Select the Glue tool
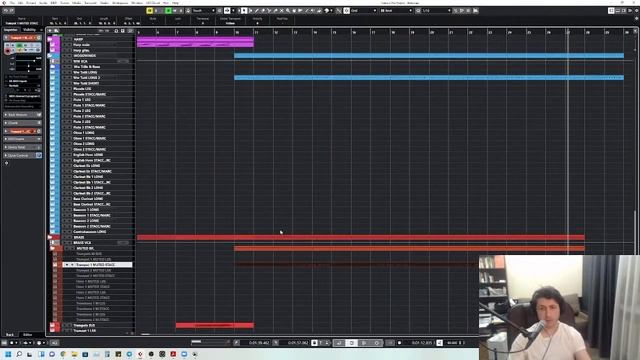The image size is (640, 360). pos(275,11)
